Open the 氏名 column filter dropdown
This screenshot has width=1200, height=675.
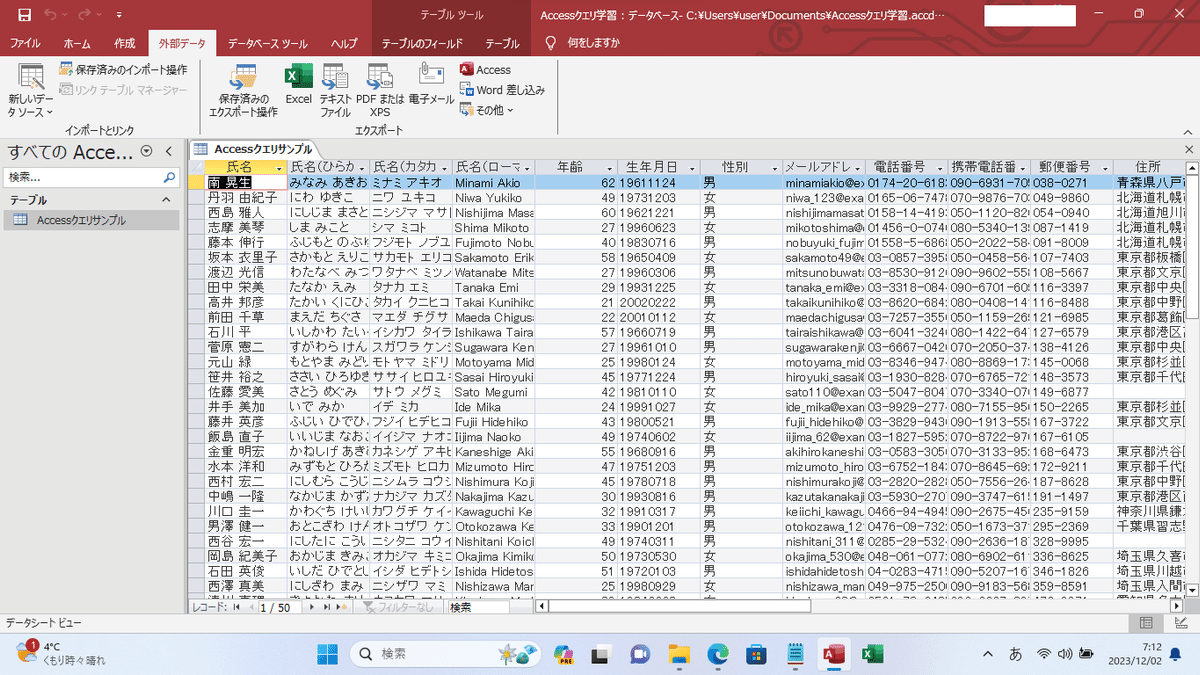tap(279, 167)
